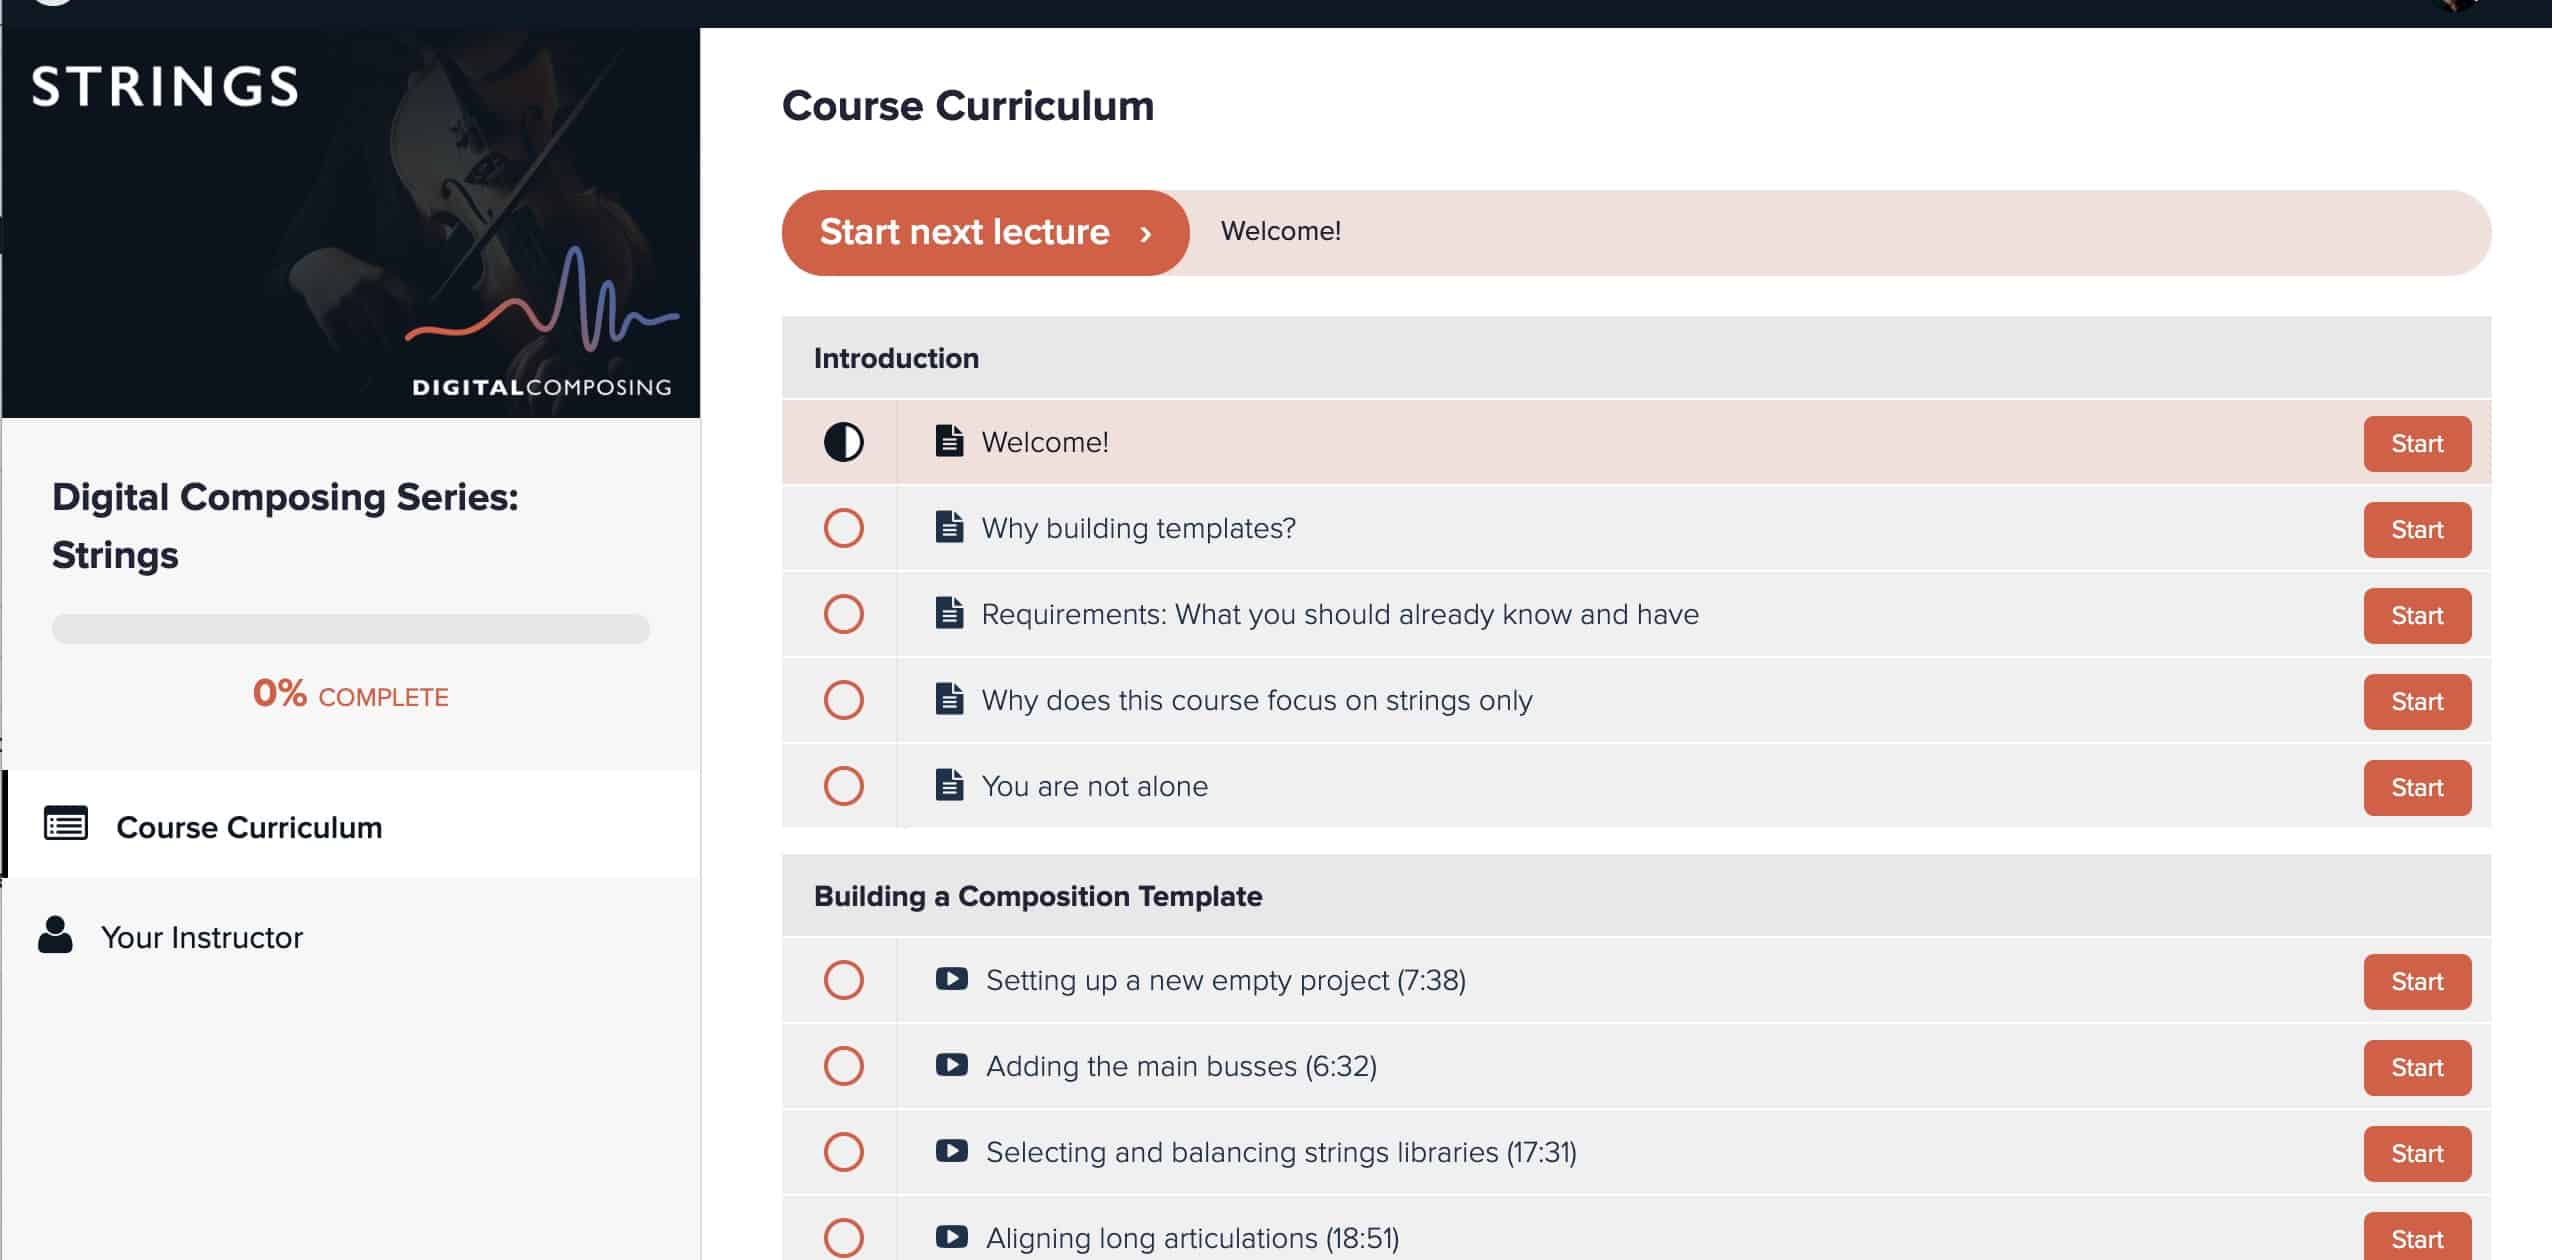
Task: Open Selecting and balancing strings libraries (17:31) link
Action: 1281,1152
